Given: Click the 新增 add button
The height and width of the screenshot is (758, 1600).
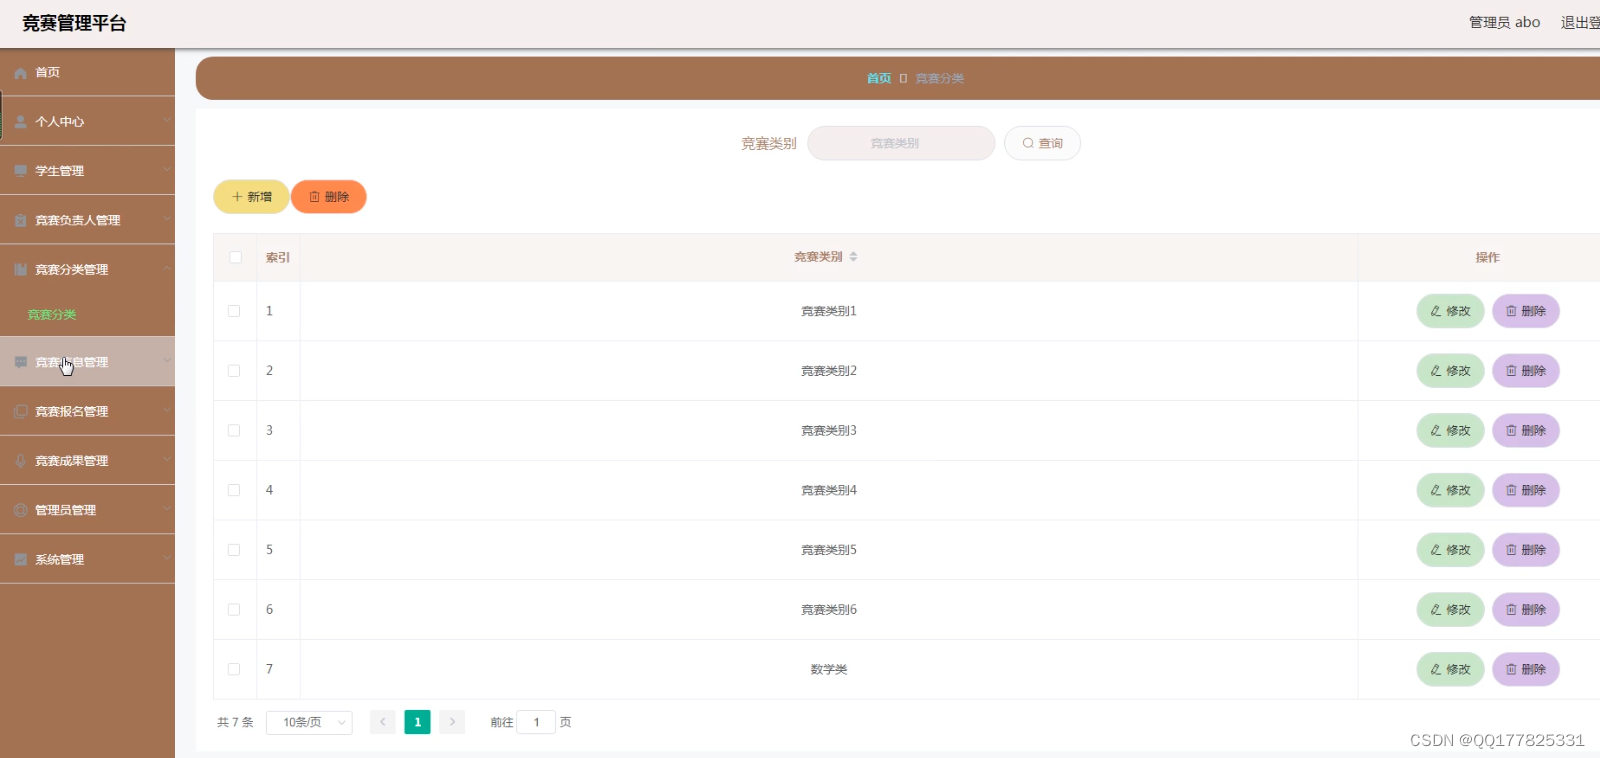Looking at the screenshot, I should click(251, 197).
